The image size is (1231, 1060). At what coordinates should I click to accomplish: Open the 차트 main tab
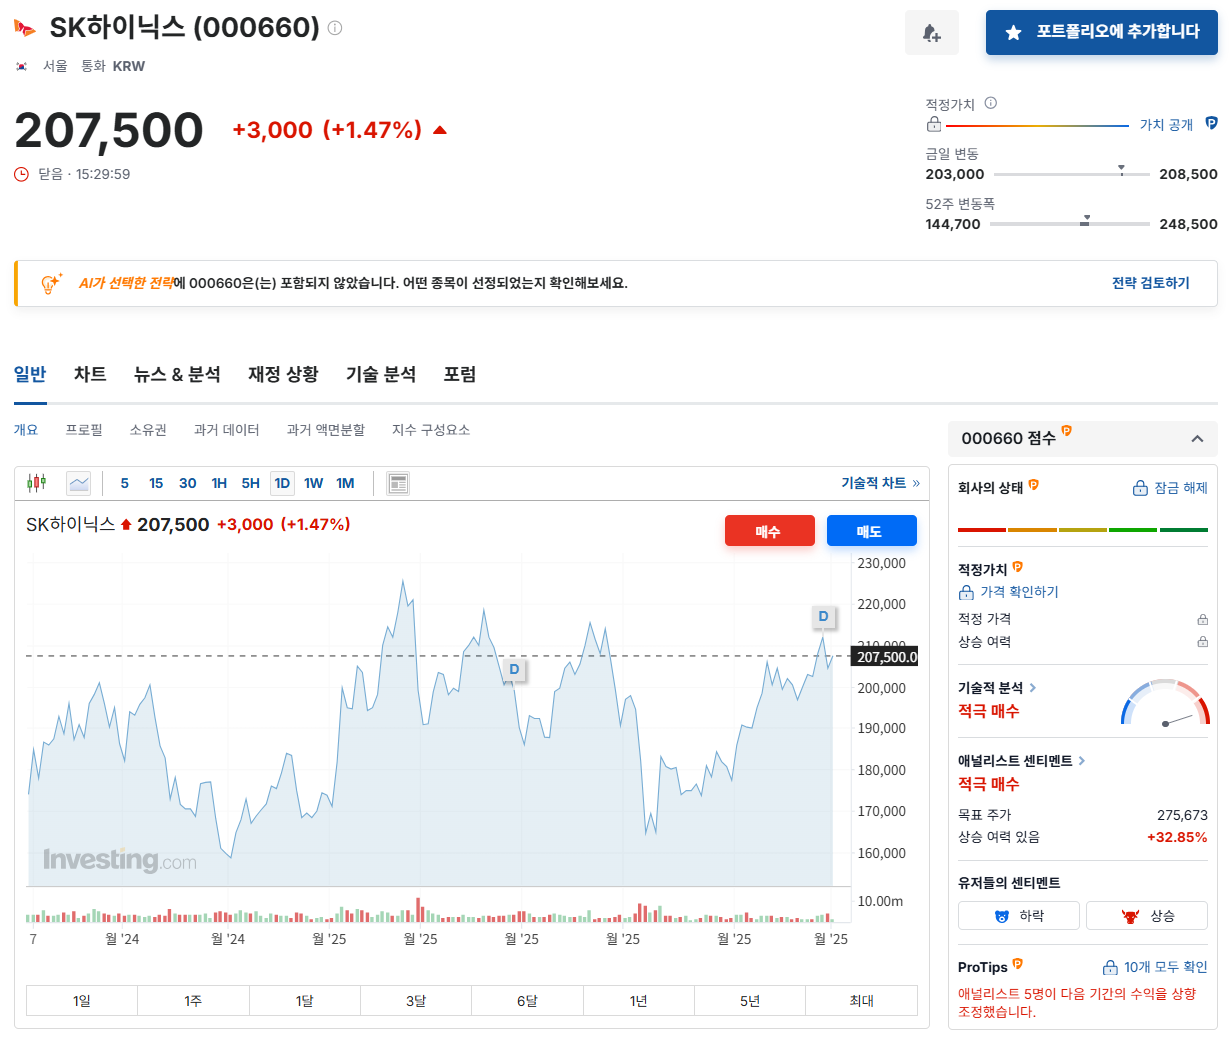point(90,374)
